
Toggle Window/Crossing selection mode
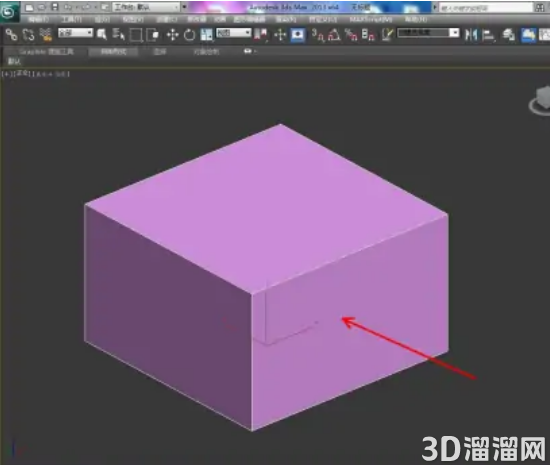pyautogui.click(x=153, y=35)
